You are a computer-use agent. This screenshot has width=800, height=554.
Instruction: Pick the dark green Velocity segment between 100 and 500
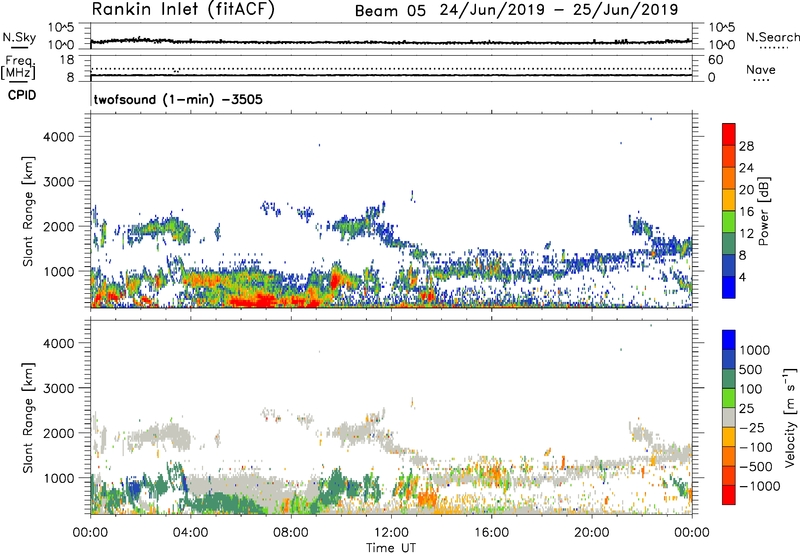729,379
